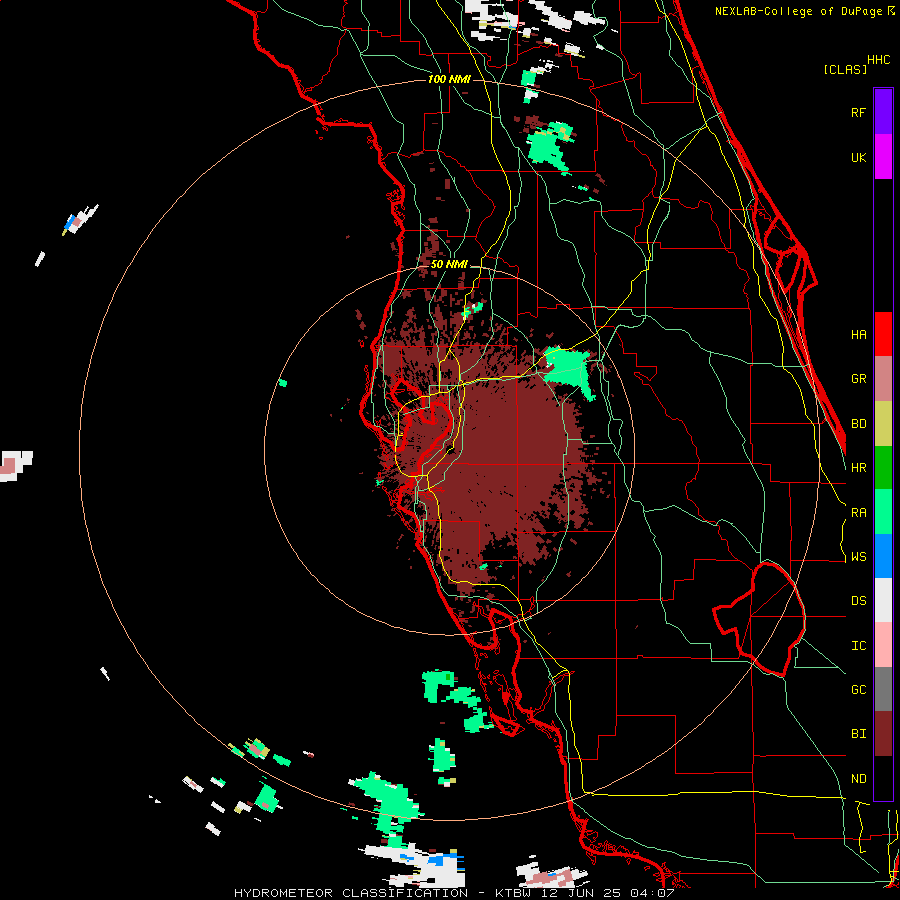Click the NEXLAB-College of DuPage credit text

pyautogui.click(x=800, y=11)
